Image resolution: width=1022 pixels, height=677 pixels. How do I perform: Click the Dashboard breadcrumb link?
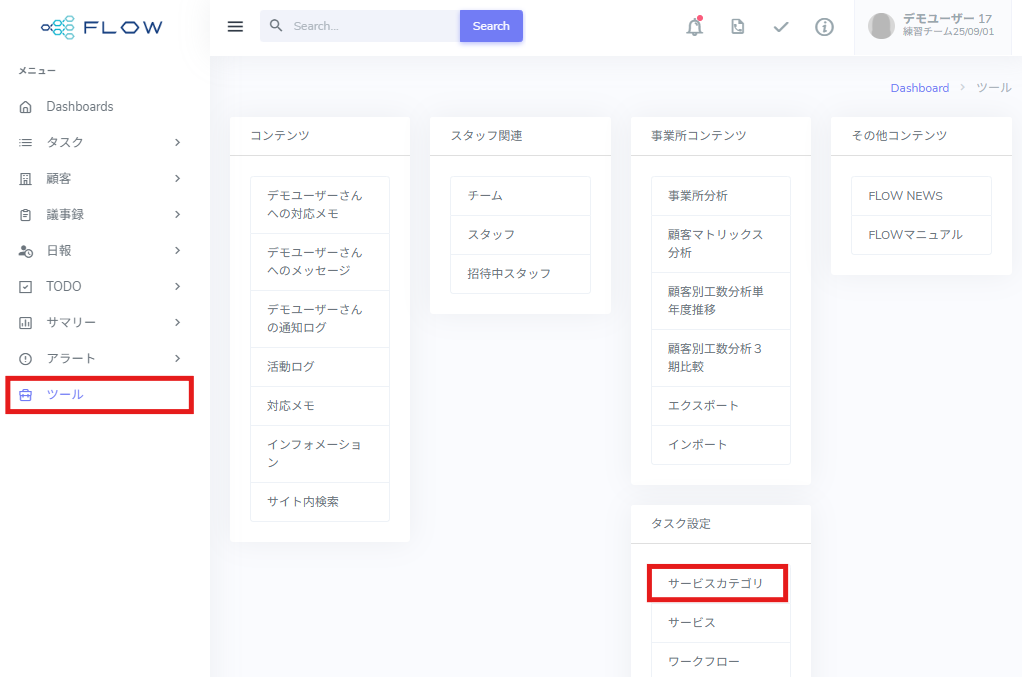(919, 88)
